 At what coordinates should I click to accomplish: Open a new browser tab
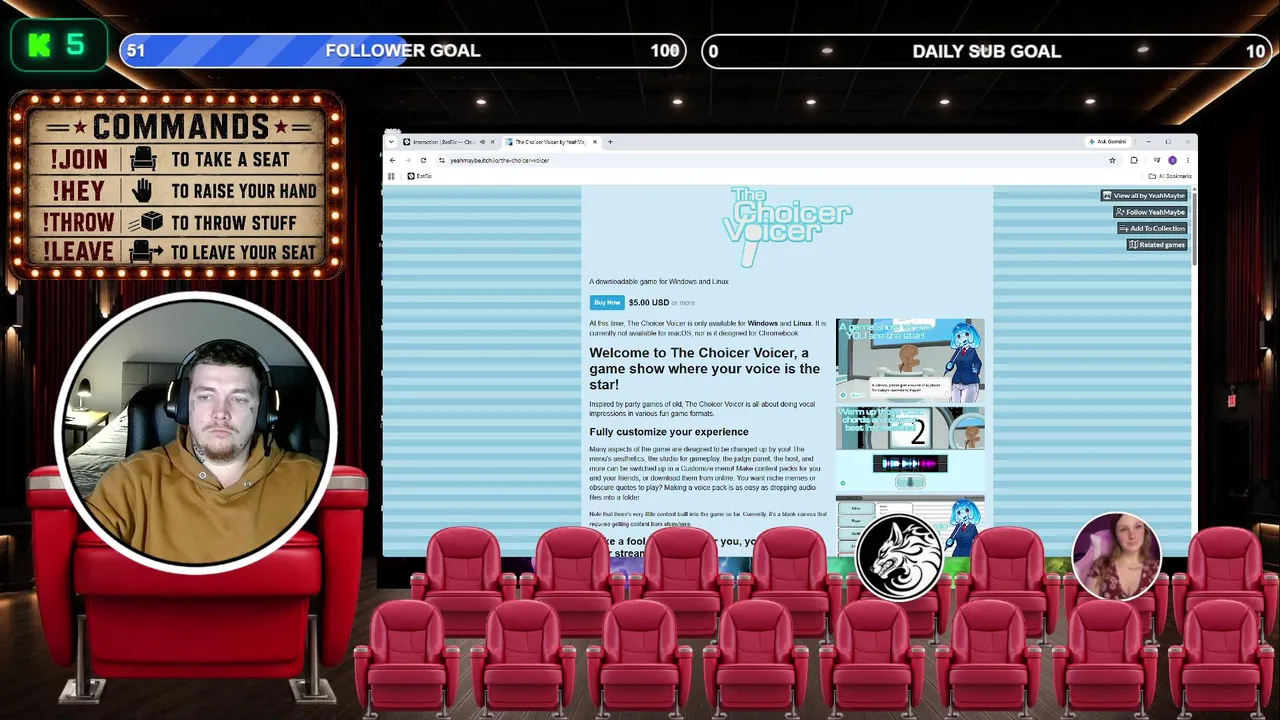[610, 142]
